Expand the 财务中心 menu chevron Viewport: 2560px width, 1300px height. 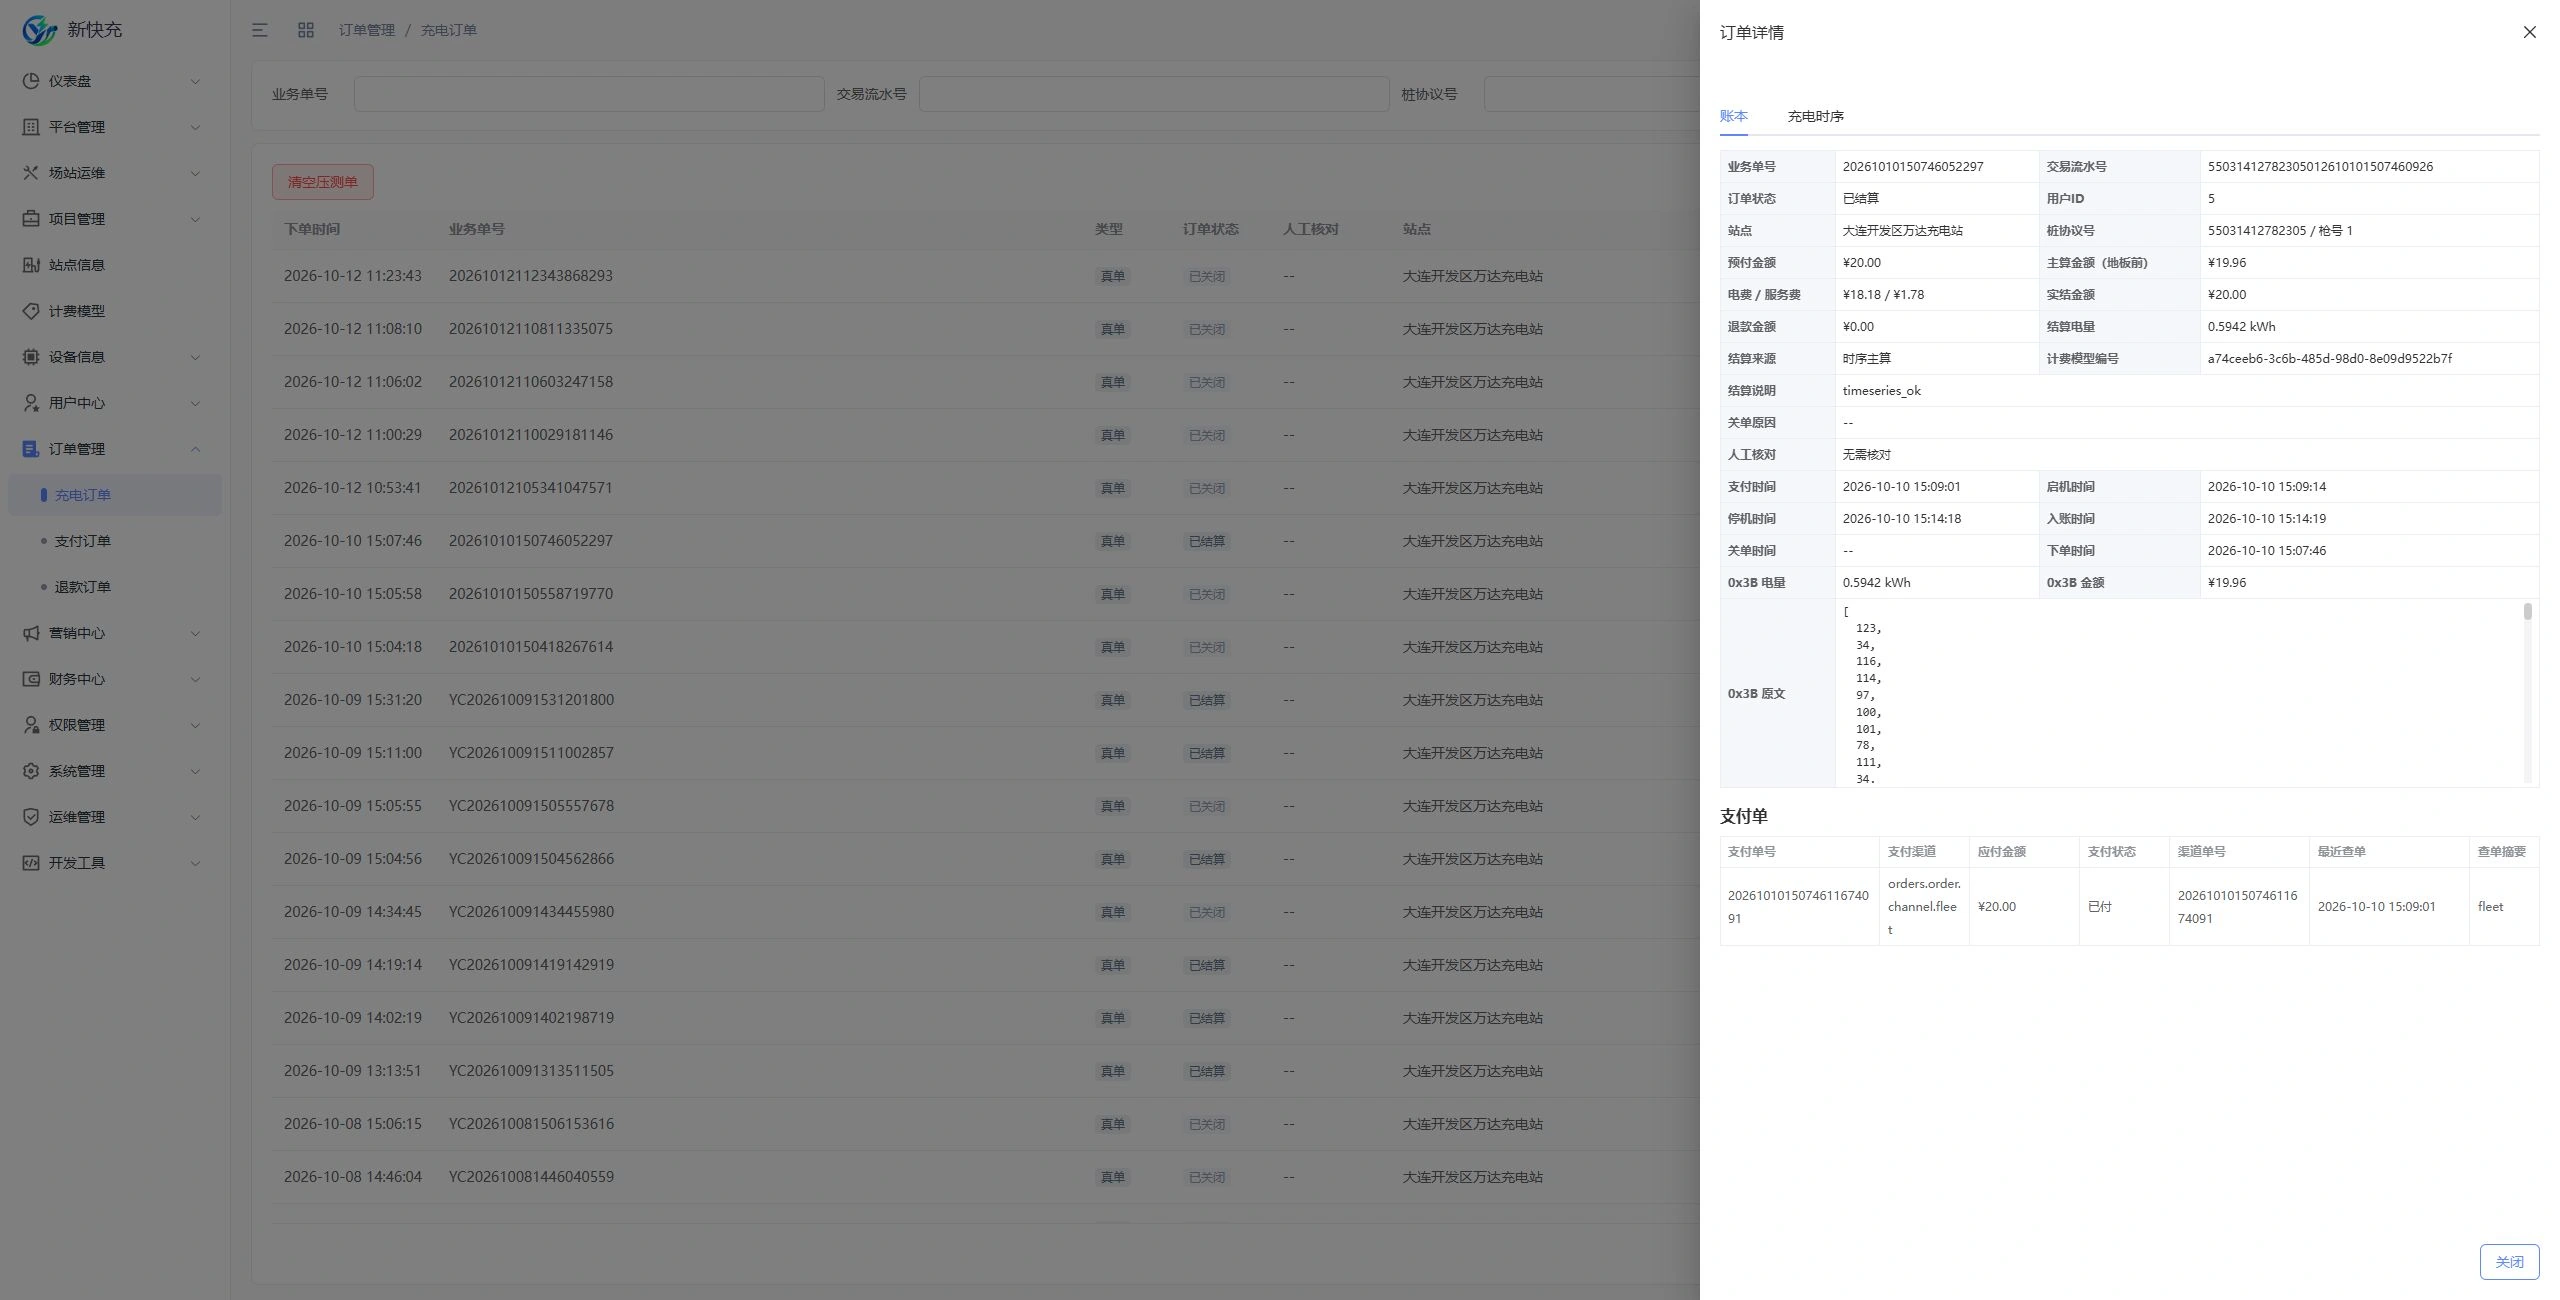(195, 679)
